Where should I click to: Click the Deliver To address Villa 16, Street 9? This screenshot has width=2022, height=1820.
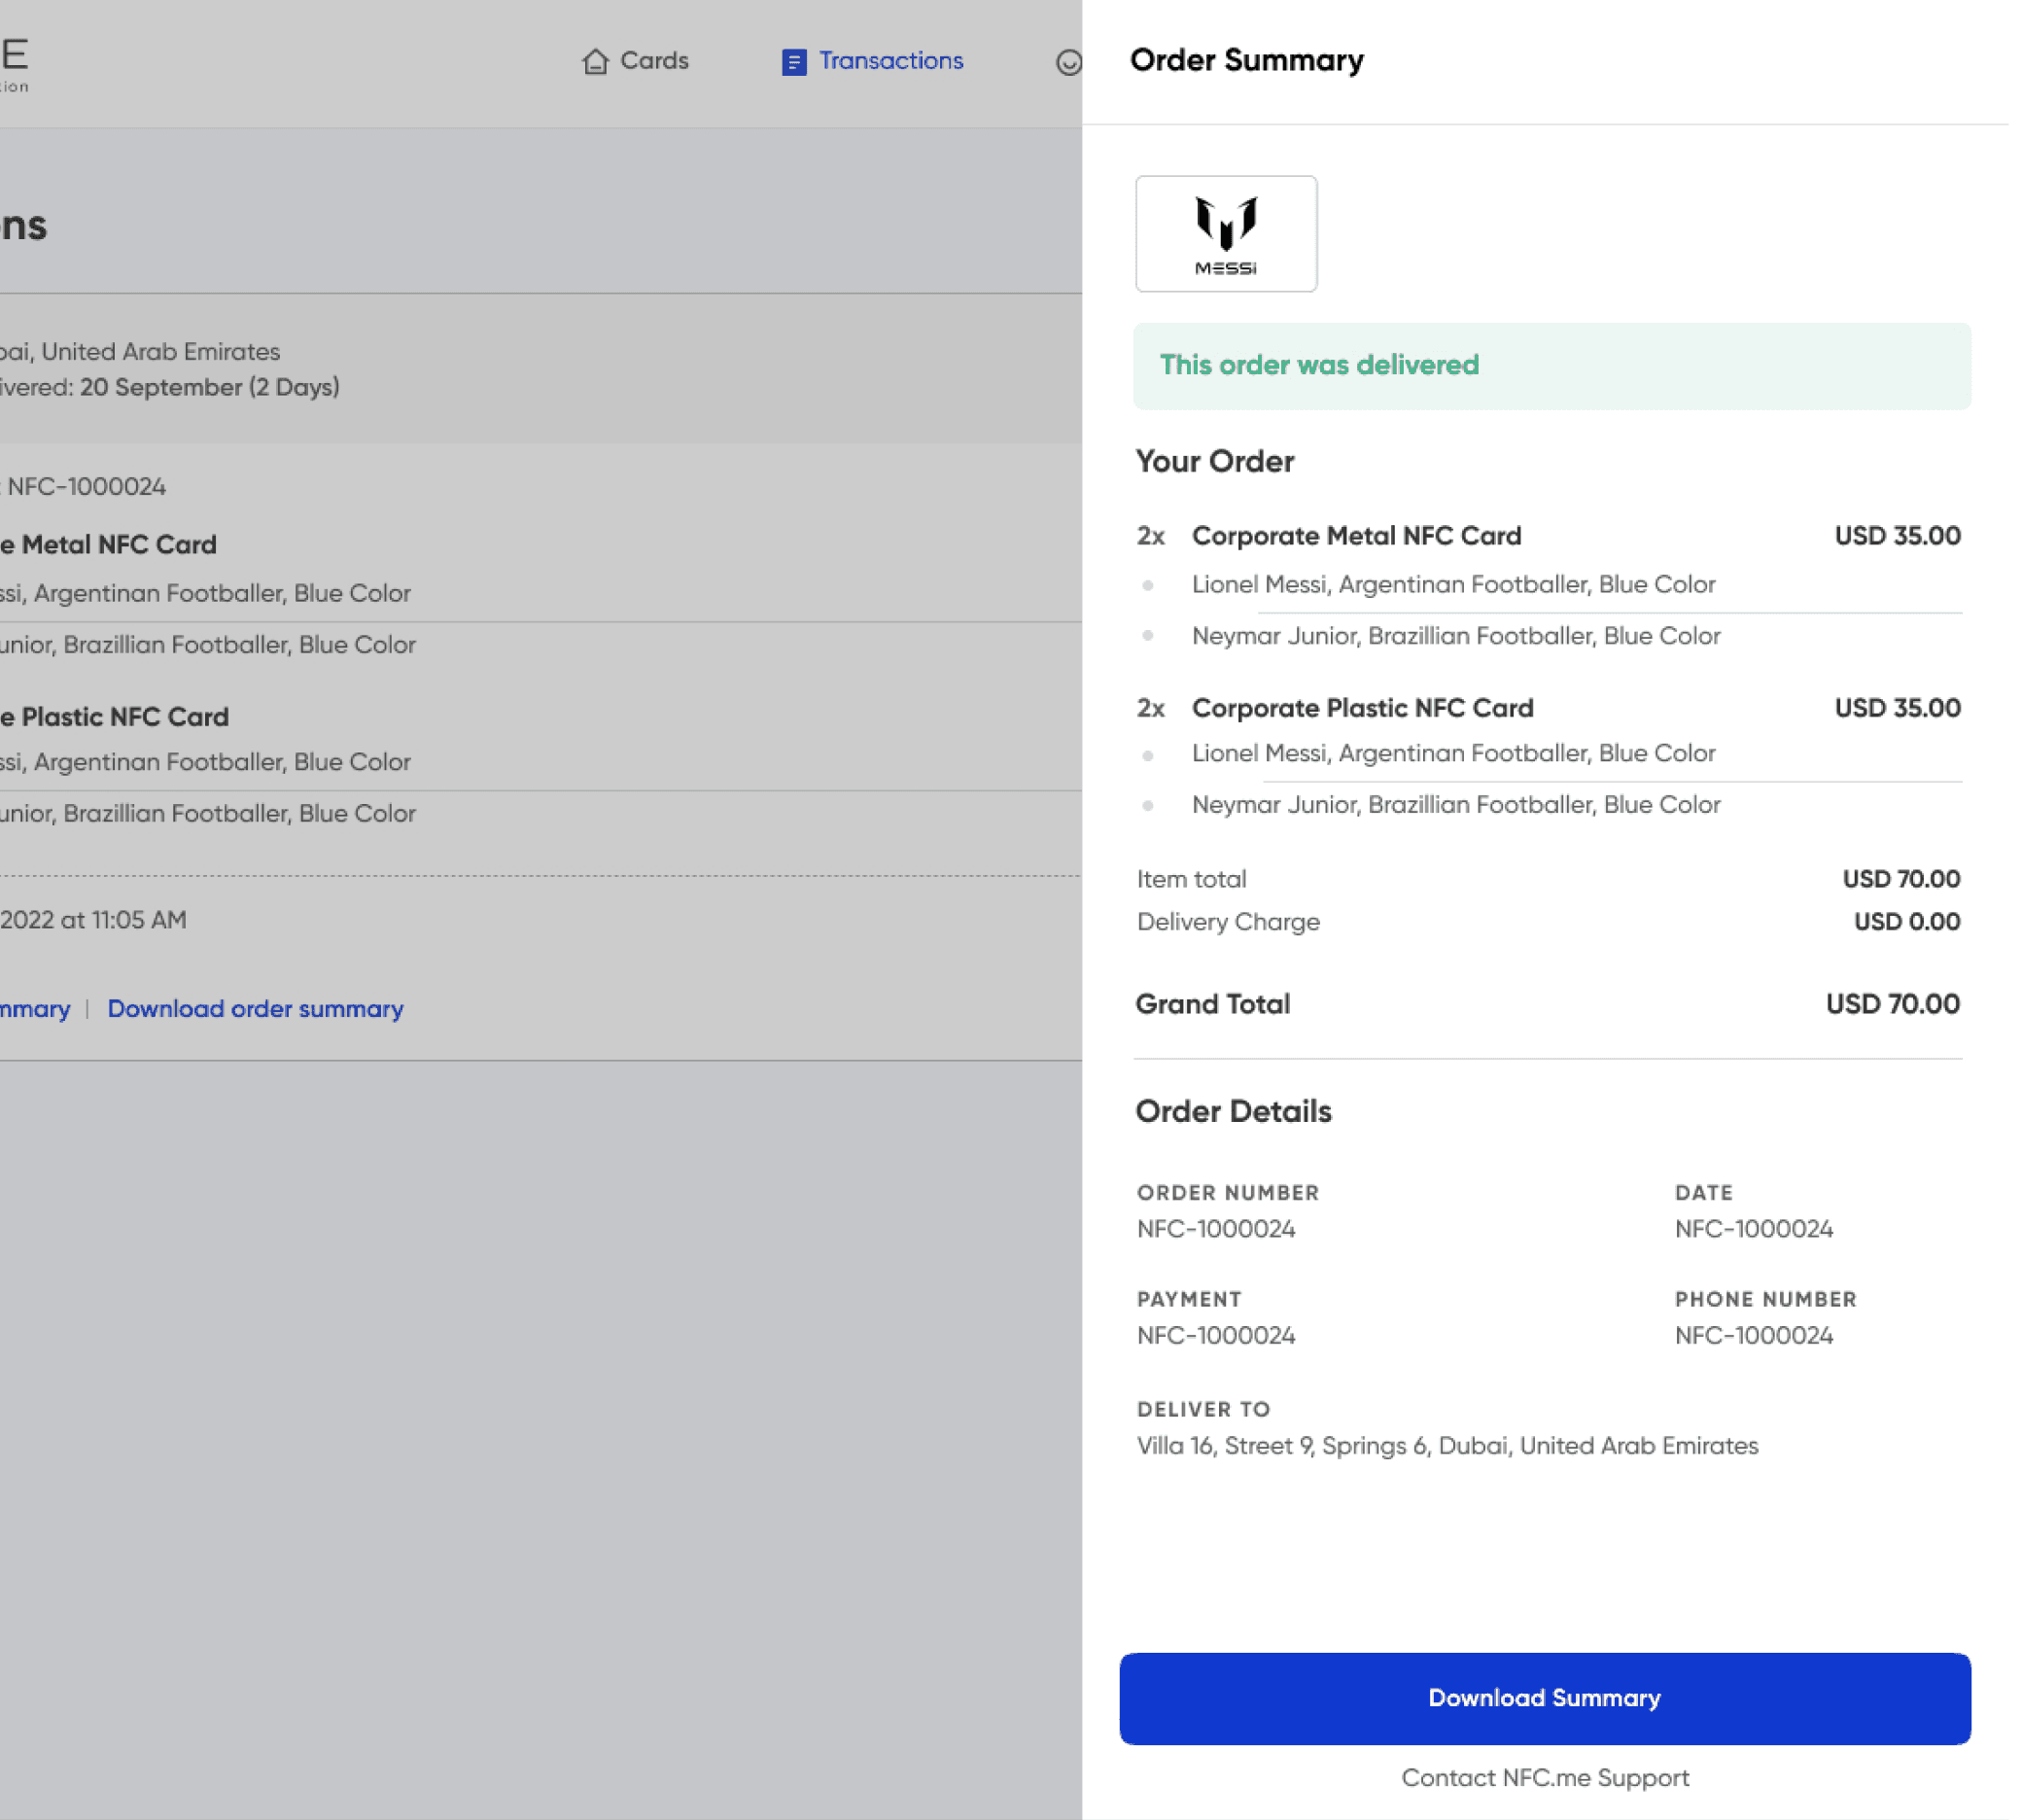(x=1447, y=1446)
